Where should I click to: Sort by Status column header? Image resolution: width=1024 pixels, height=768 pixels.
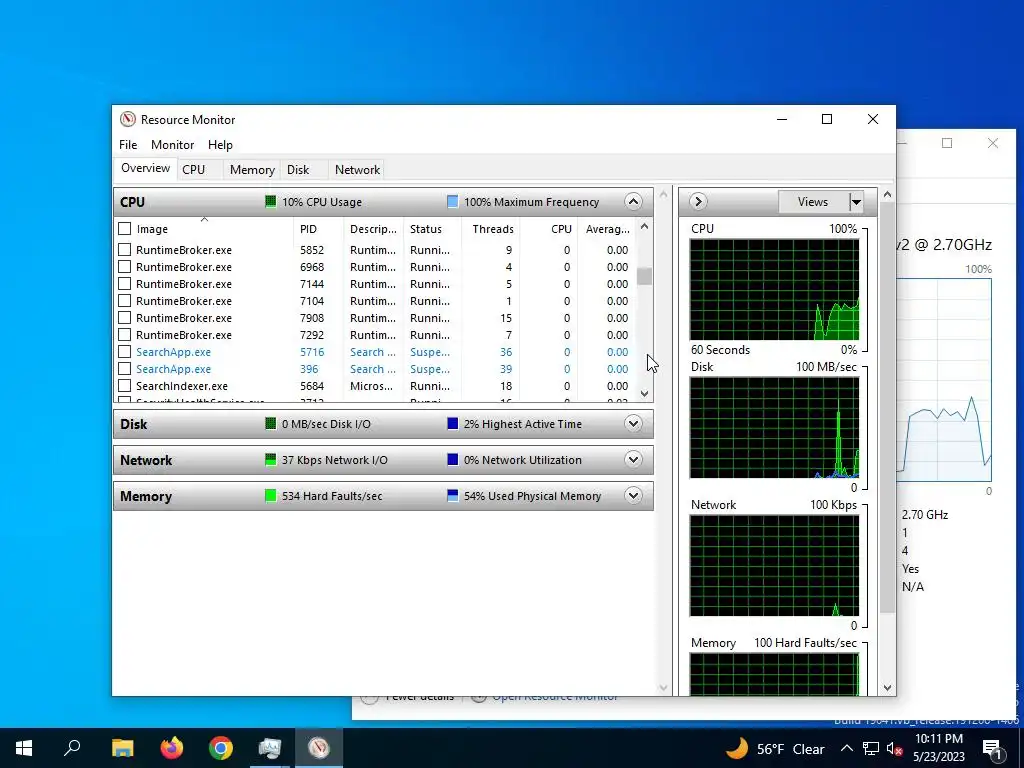tap(432, 229)
